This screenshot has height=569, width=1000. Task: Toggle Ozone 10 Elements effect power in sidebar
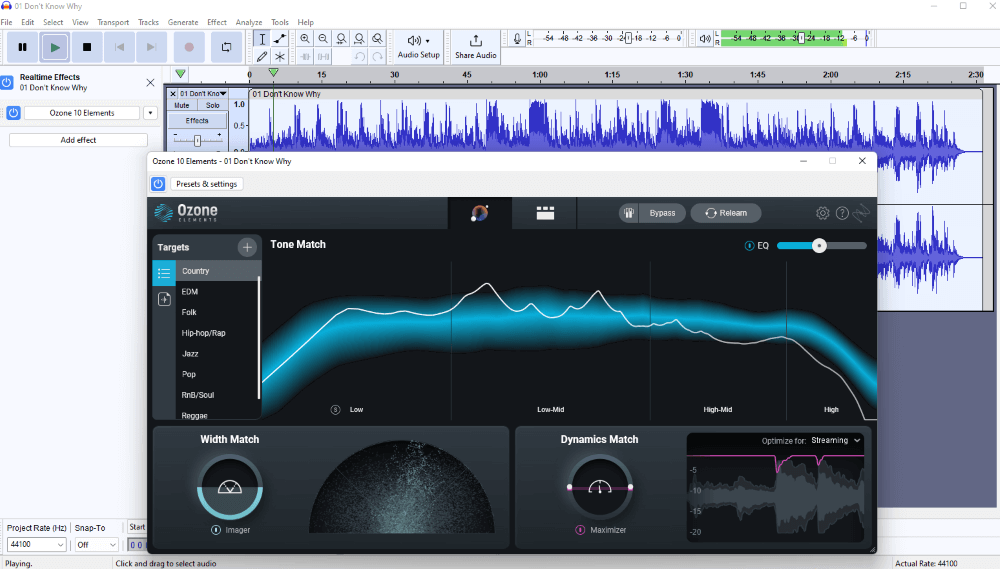(13, 113)
